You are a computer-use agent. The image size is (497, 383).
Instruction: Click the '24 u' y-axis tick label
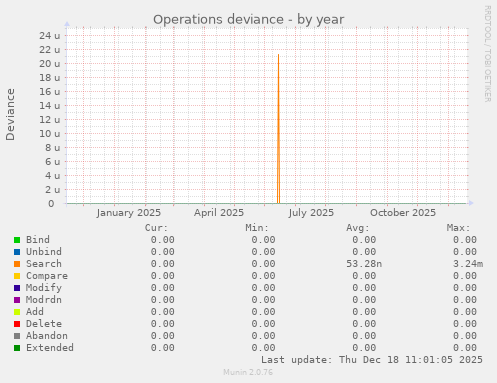tap(50, 35)
